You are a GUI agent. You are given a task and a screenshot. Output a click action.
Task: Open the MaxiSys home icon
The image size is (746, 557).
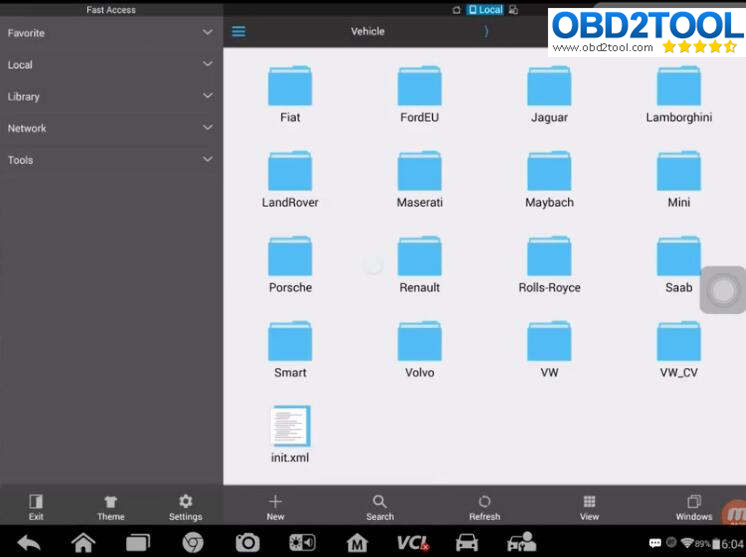point(357,543)
